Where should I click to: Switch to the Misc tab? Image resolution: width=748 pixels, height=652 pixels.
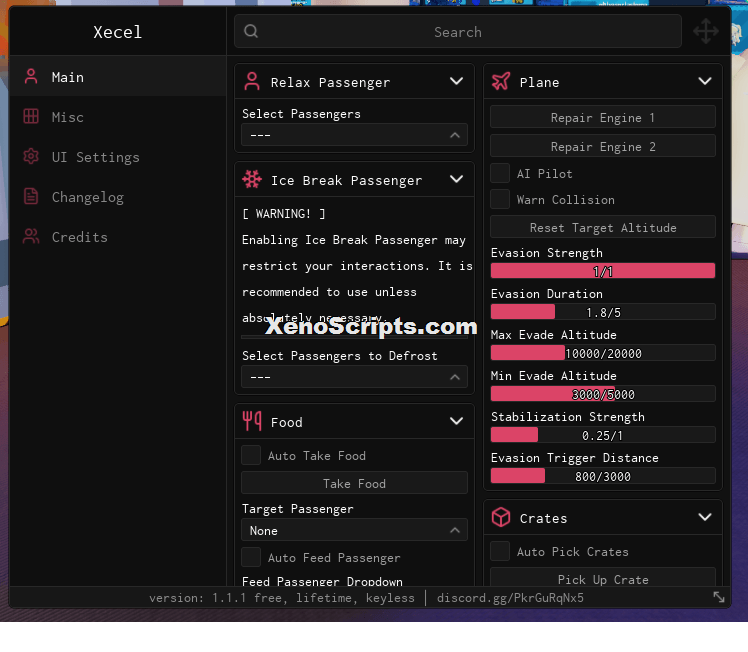pyautogui.click(x=117, y=117)
